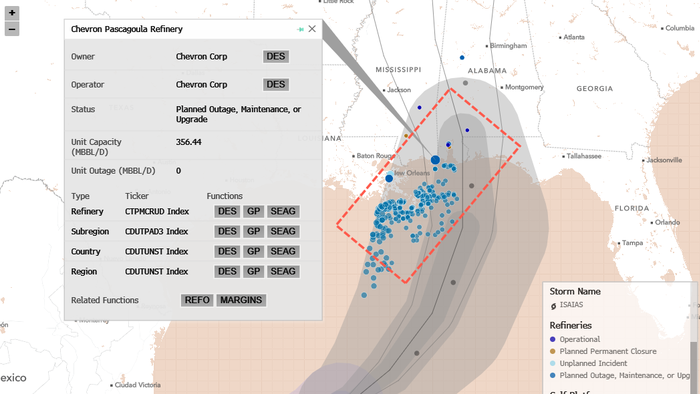Viewport: 700px width, 394px height.
Task: Click SEAG in the Country row
Action: click(x=283, y=252)
